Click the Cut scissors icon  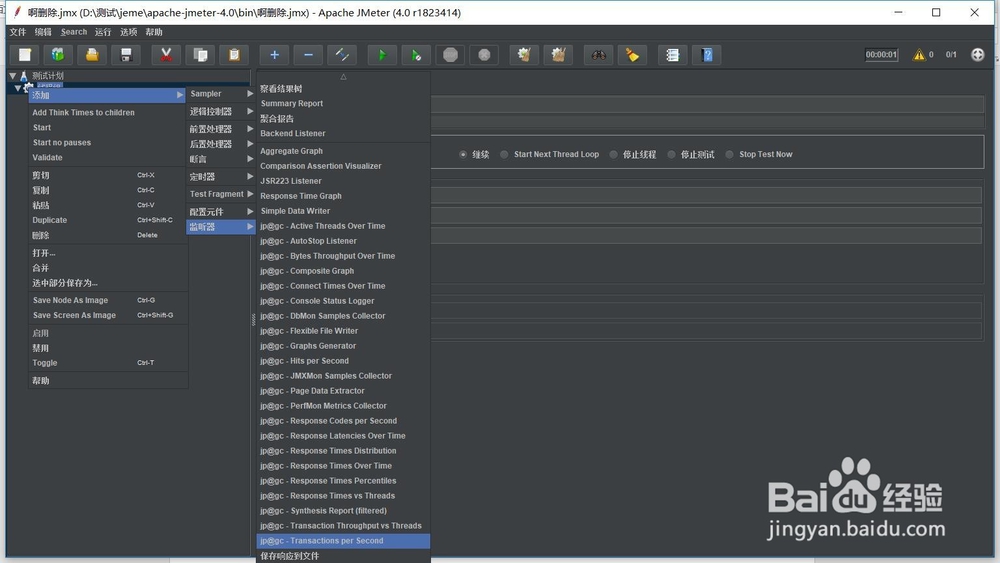click(x=166, y=55)
